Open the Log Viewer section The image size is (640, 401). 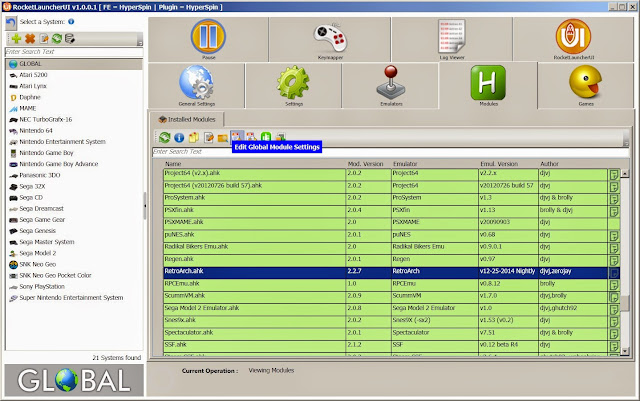click(452, 39)
